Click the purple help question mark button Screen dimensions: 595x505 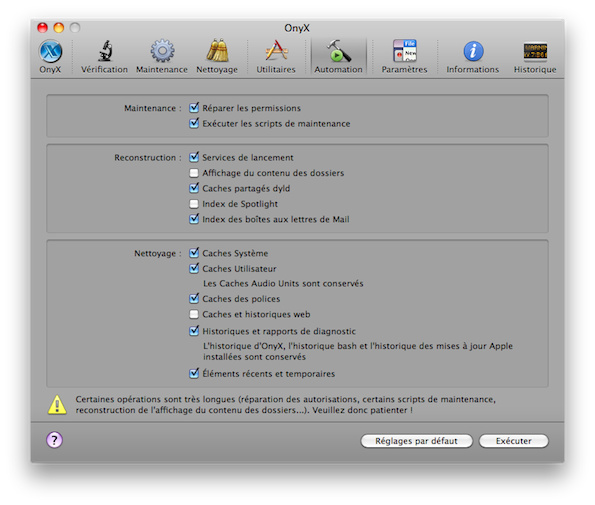54,440
